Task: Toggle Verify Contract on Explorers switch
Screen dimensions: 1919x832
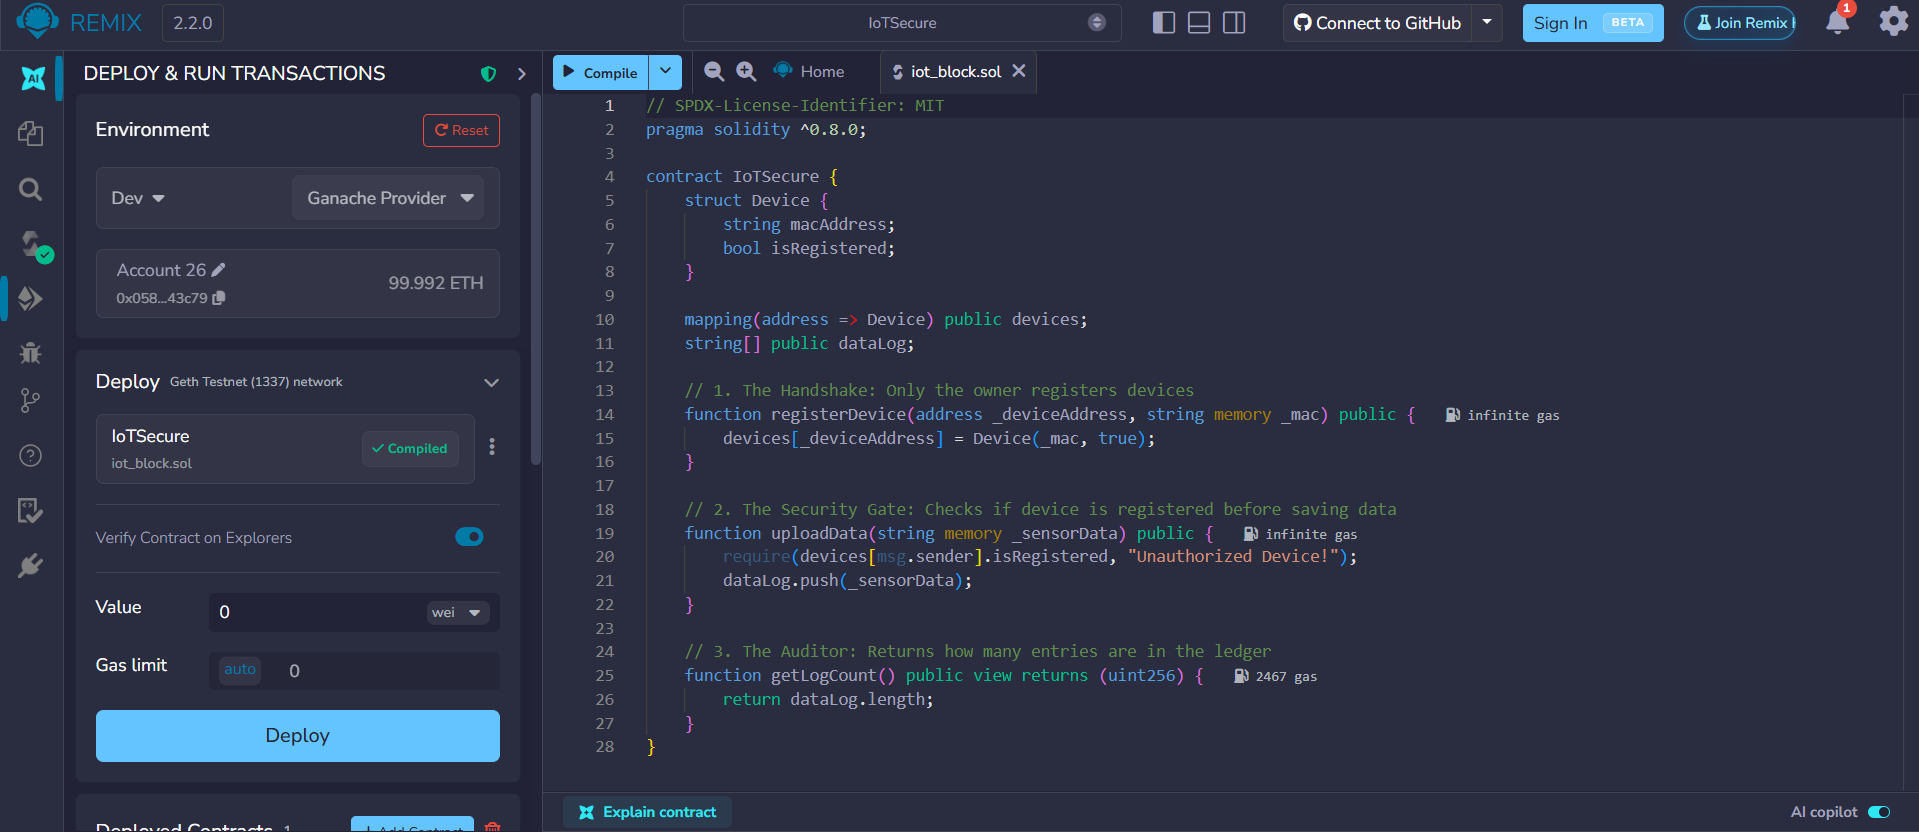Action: point(469,537)
